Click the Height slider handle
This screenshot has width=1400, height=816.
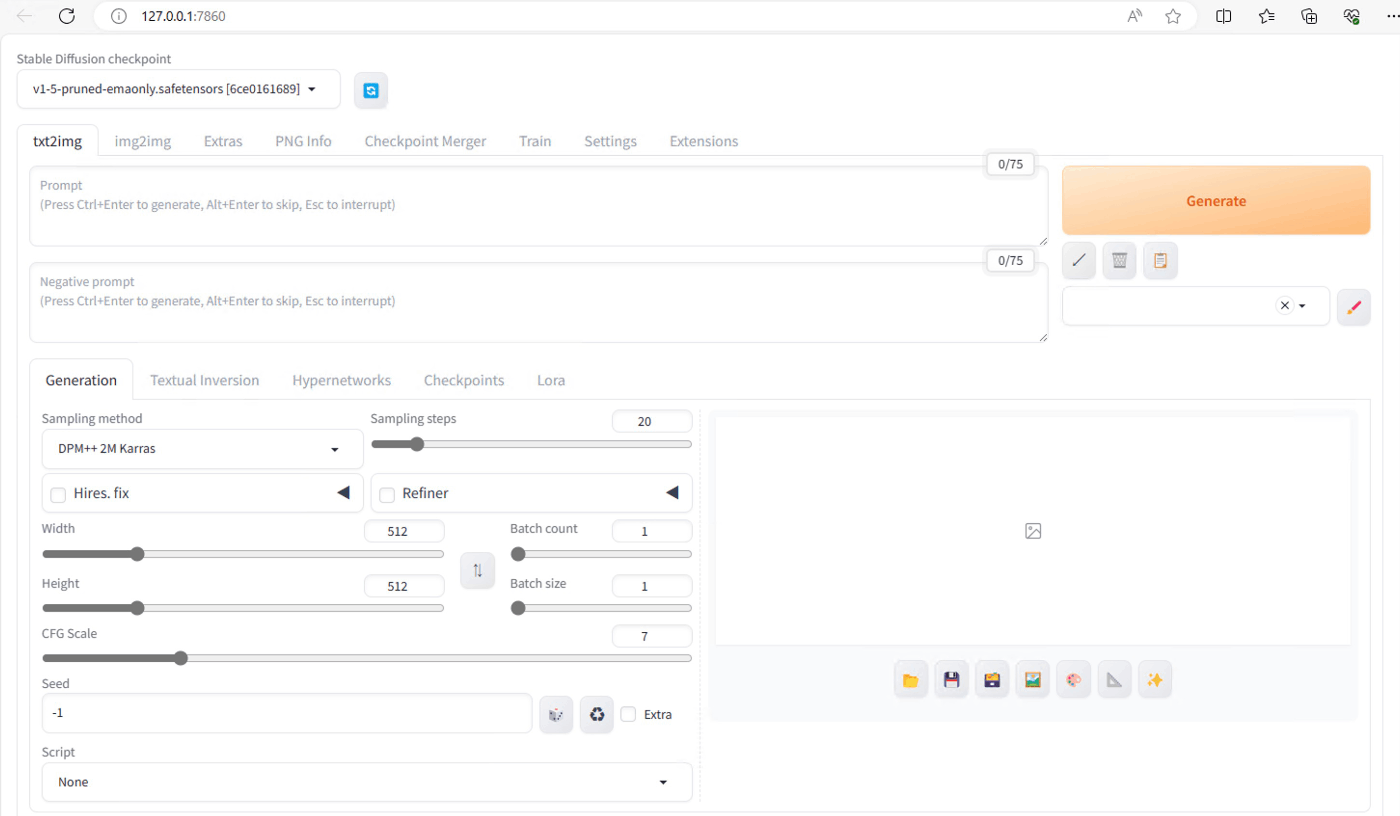coord(138,608)
